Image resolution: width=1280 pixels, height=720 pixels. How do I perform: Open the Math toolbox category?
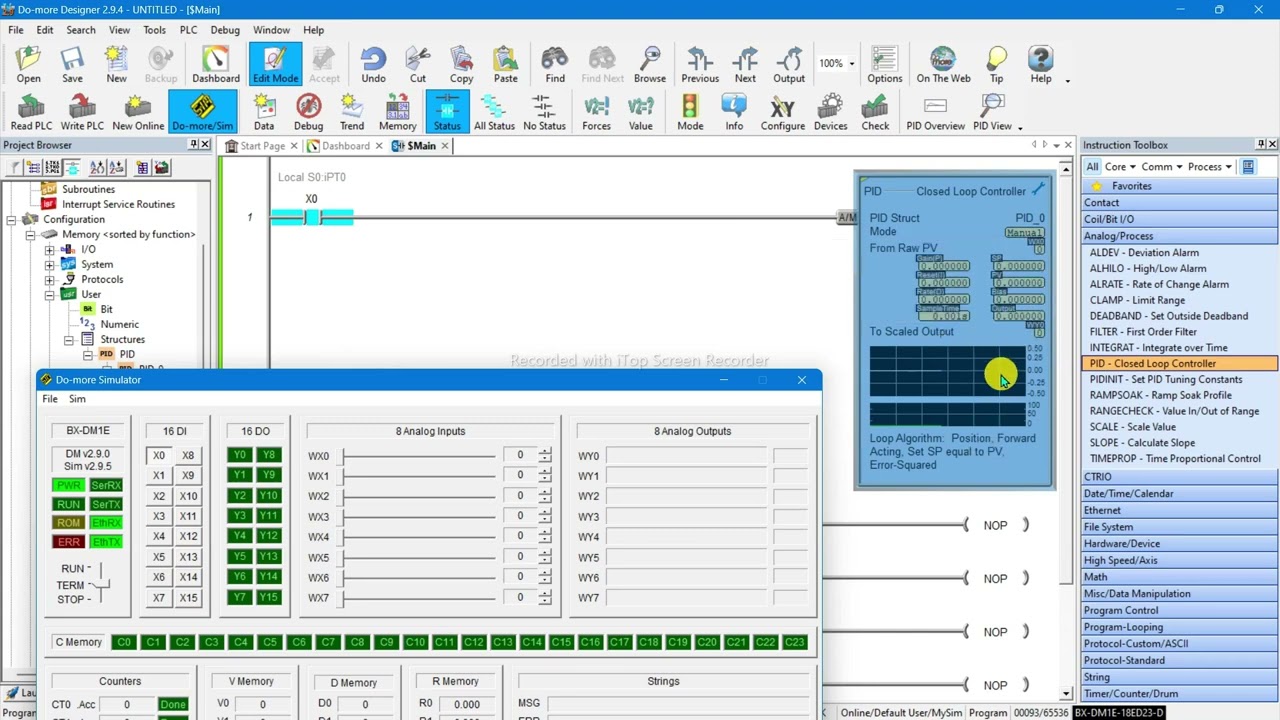[1178, 577]
